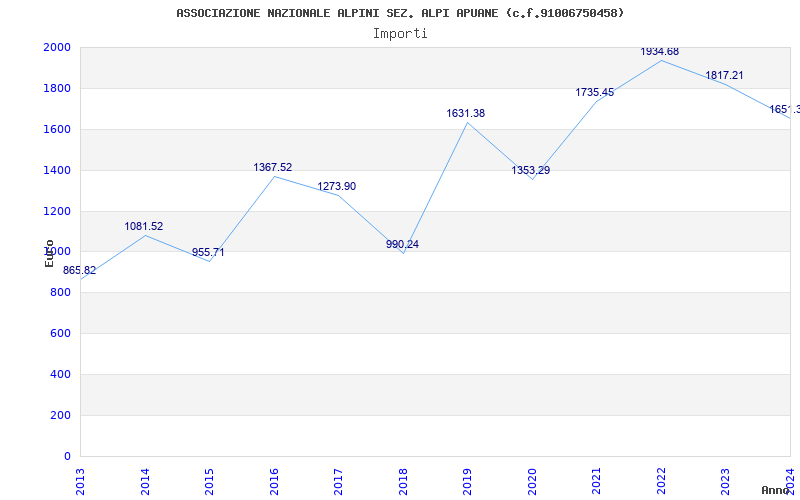This screenshot has height=500, width=800.
Task: Click x-axis year 2017
Action: coord(338,481)
